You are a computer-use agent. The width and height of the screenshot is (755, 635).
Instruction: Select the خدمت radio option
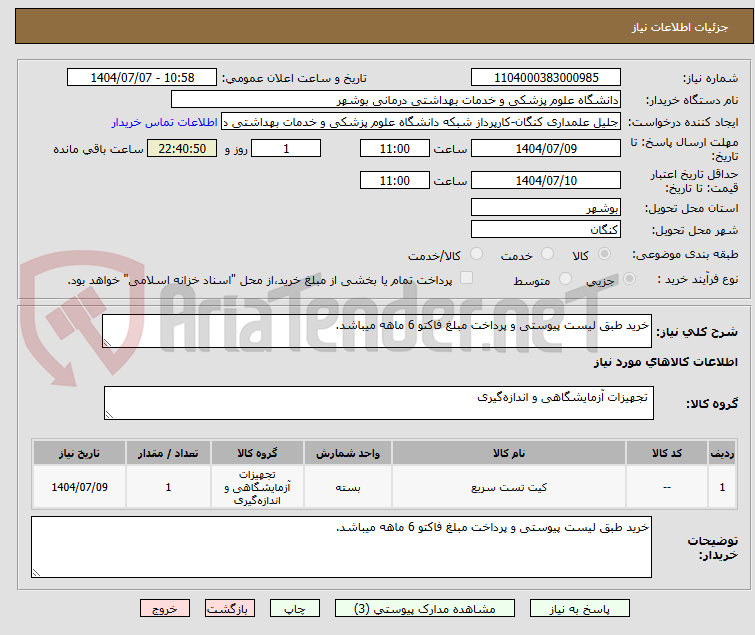[x=547, y=254]
